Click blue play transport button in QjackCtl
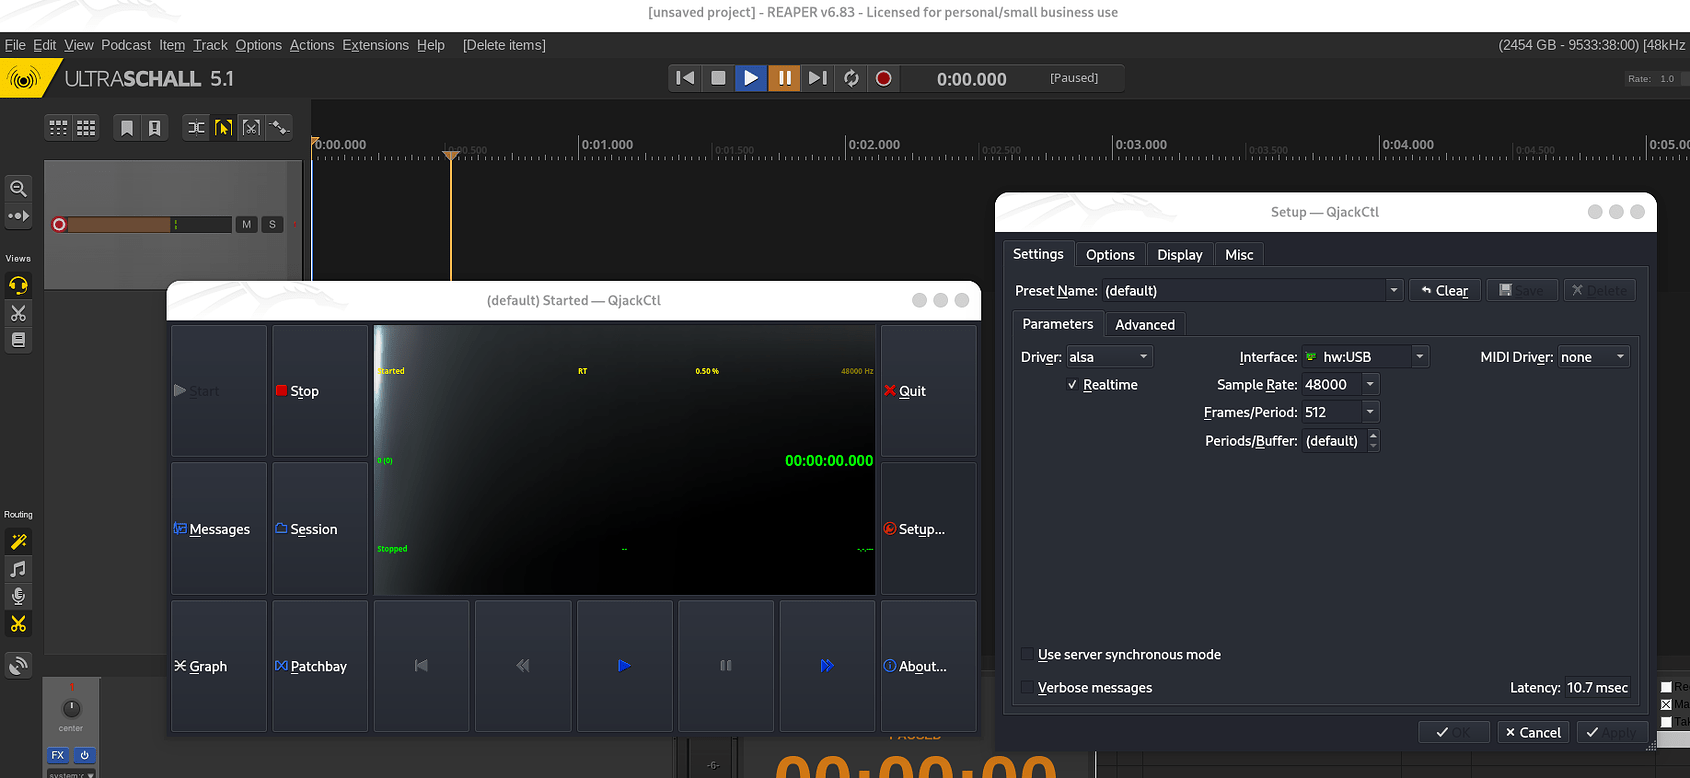This screenshot has height=778, width=1690. pyautogui.click(x=624, y=666)
